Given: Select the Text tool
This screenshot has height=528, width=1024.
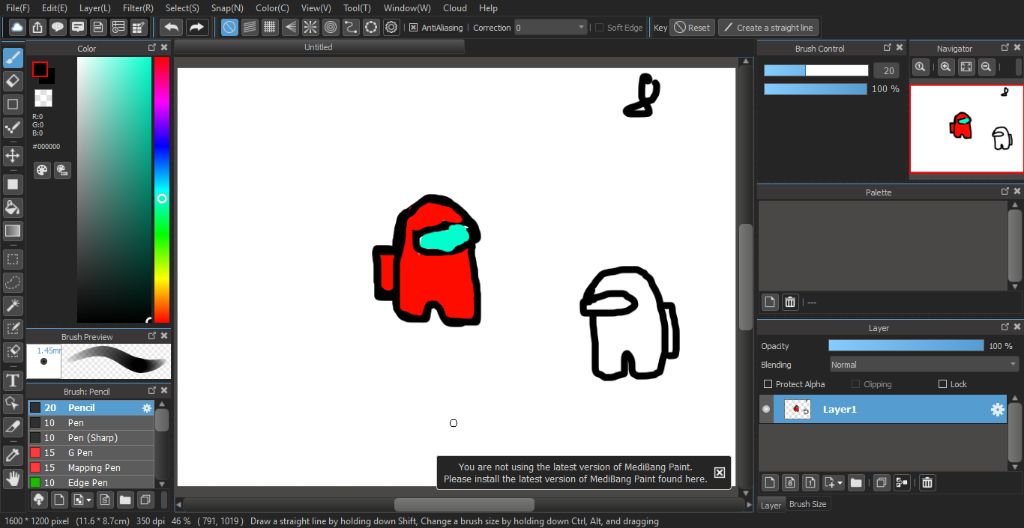Looking at the screenshot, I should [x=13, y=380].
